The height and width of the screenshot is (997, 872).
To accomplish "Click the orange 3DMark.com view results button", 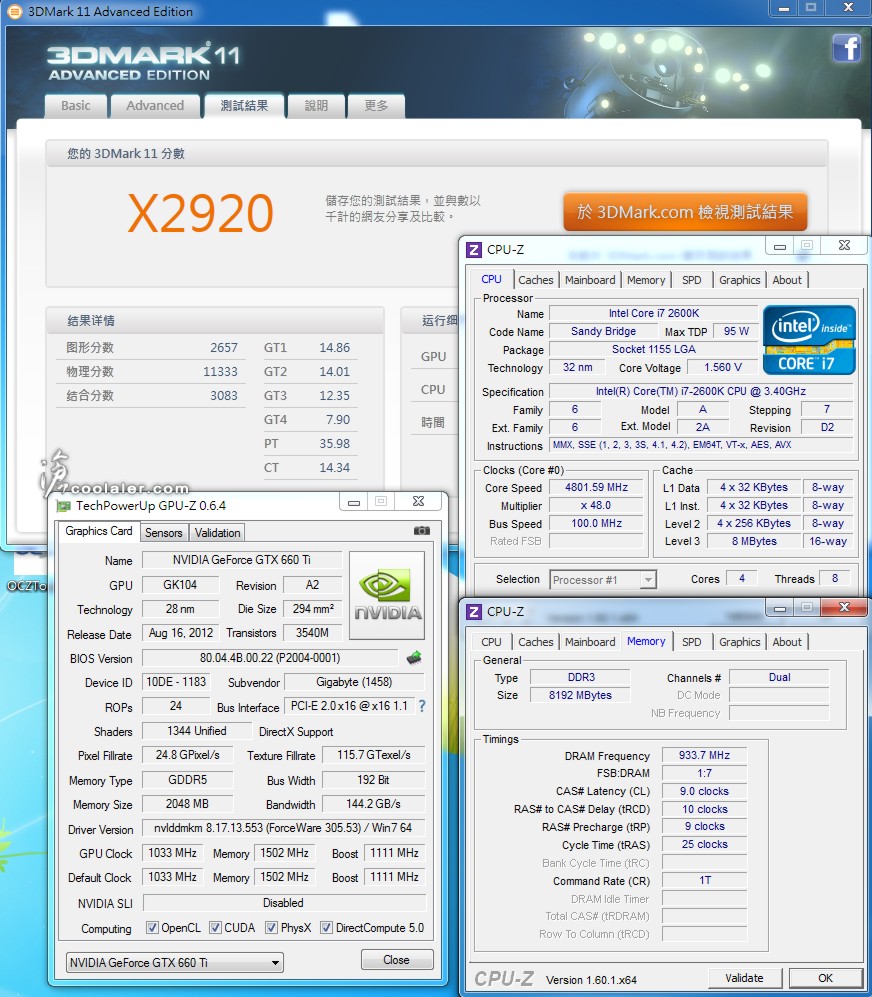I will tap(685, 212).
